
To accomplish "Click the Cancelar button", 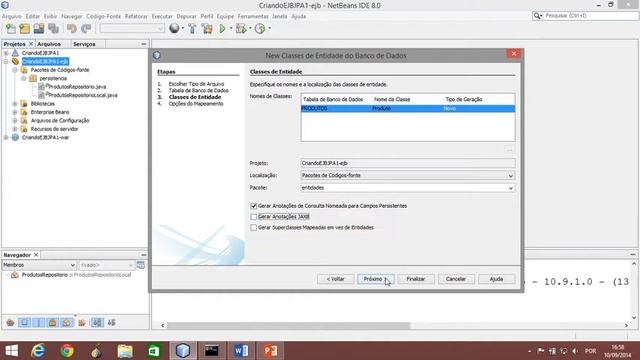I will (456, 279).
